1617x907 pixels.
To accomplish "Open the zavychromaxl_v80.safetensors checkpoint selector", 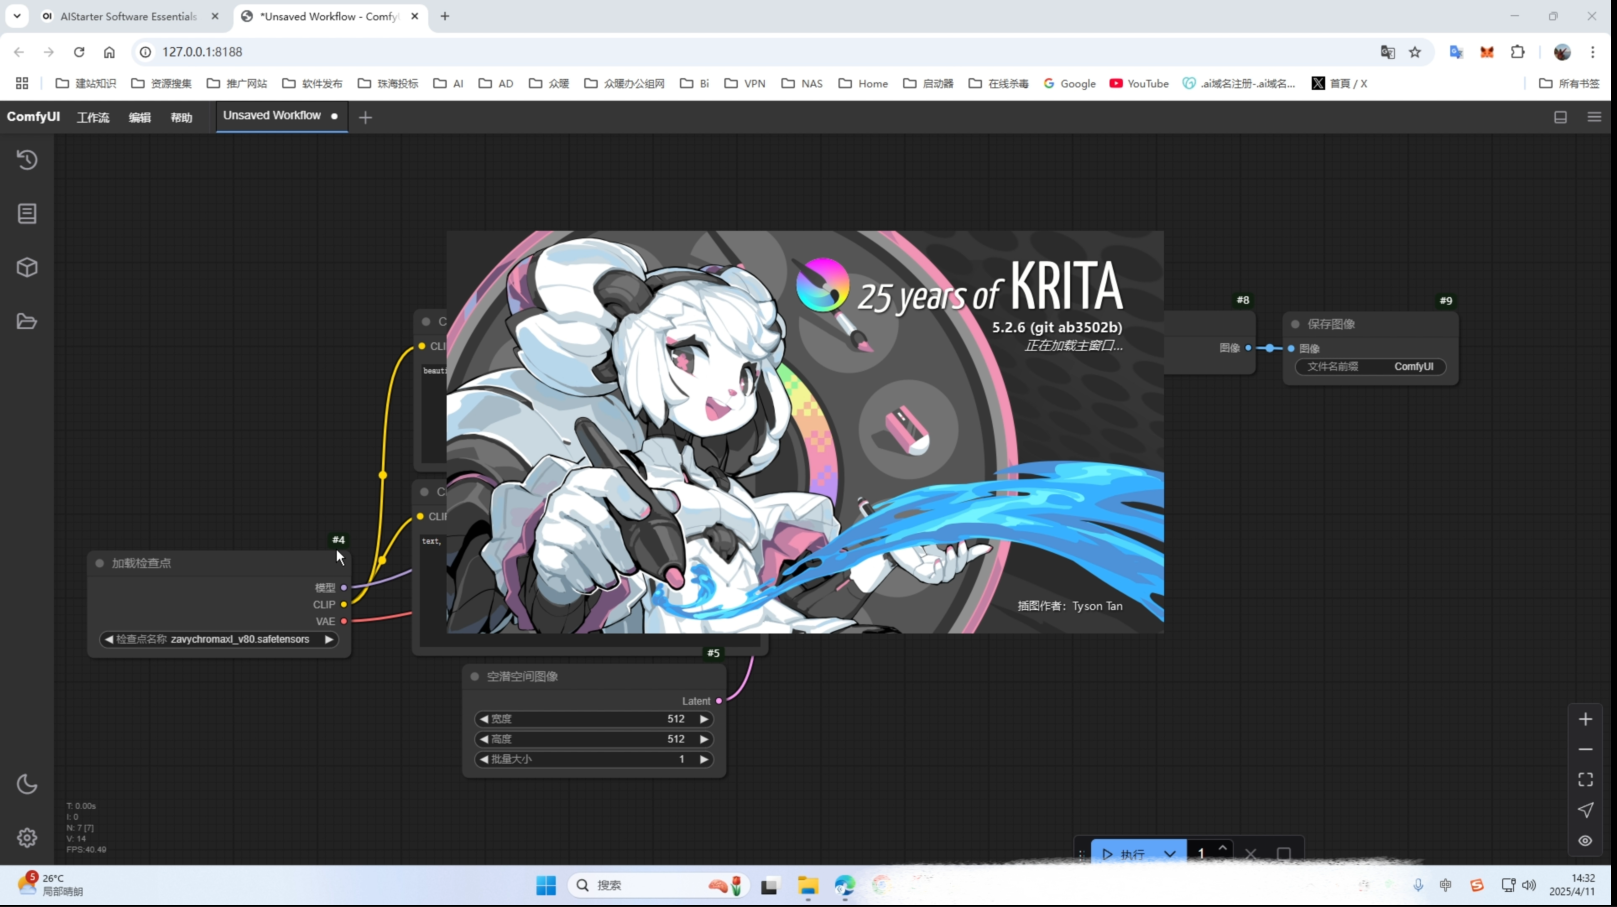I will (218, 639).
